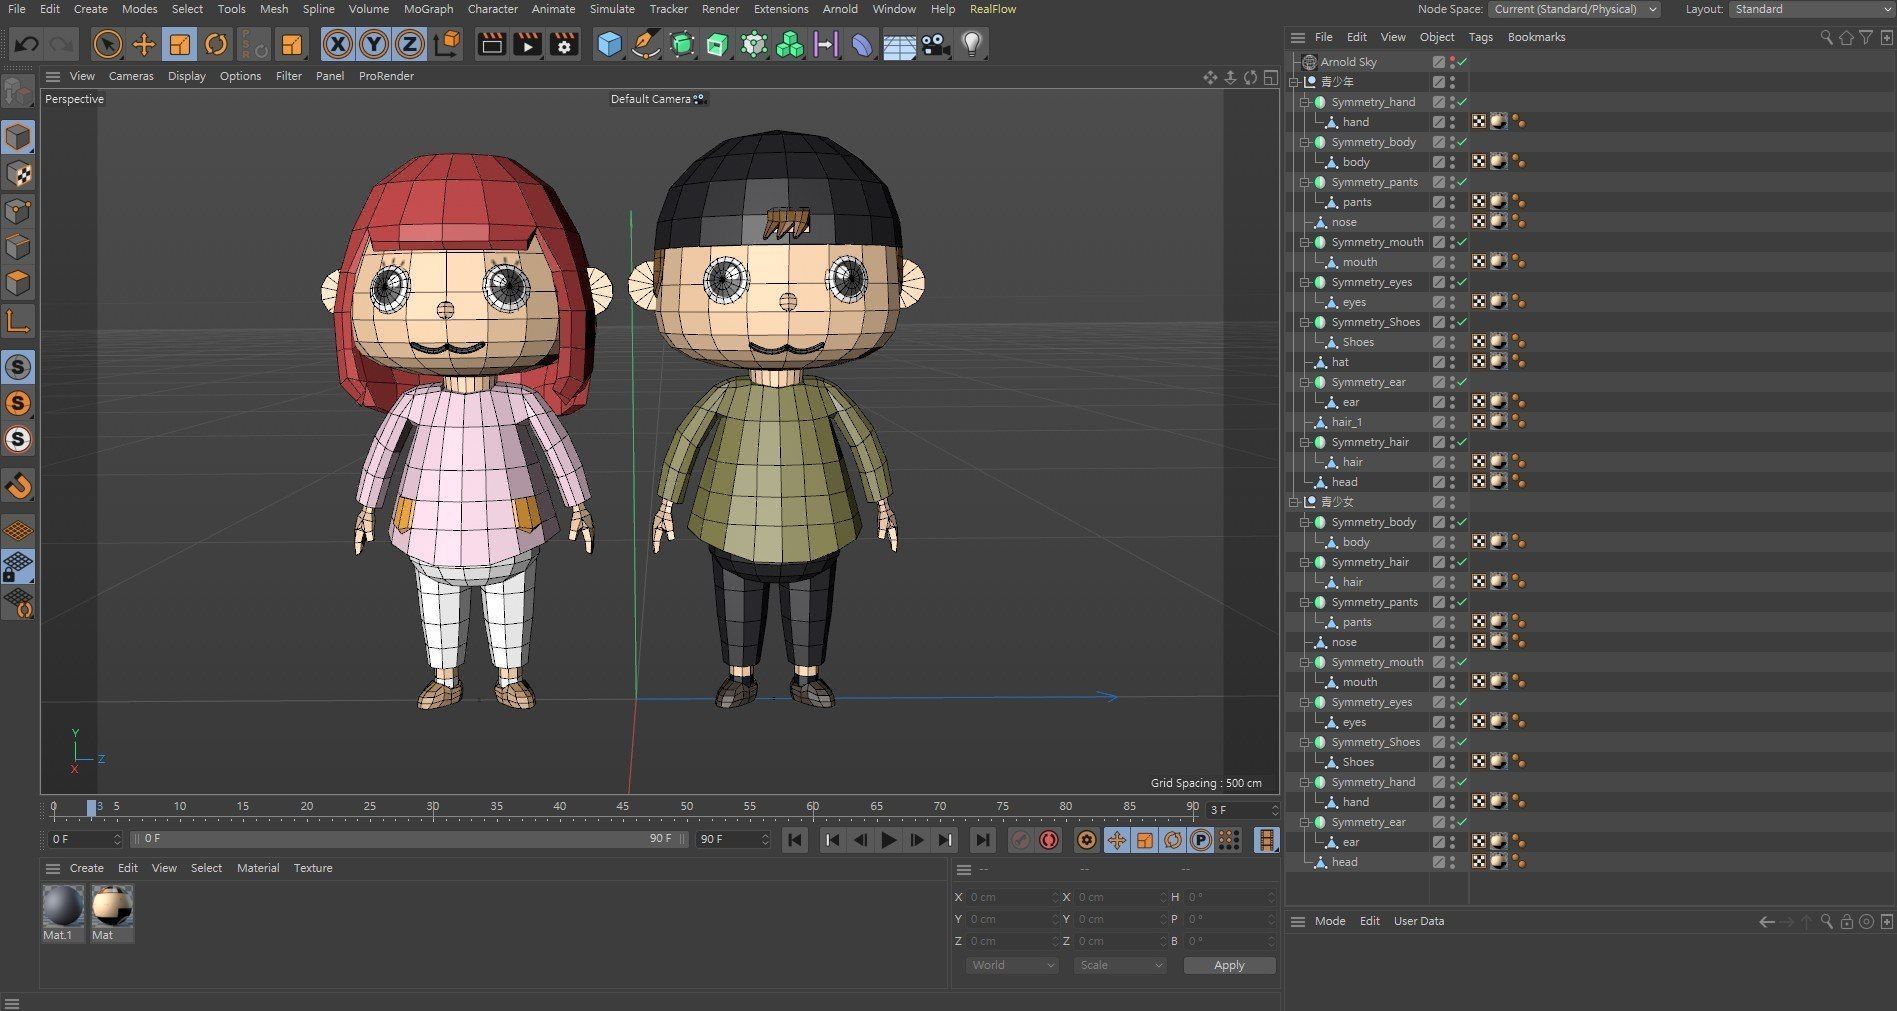Click the Enable Axis icon
The width and height of the screenshot is (1897, 1011).
18,321
